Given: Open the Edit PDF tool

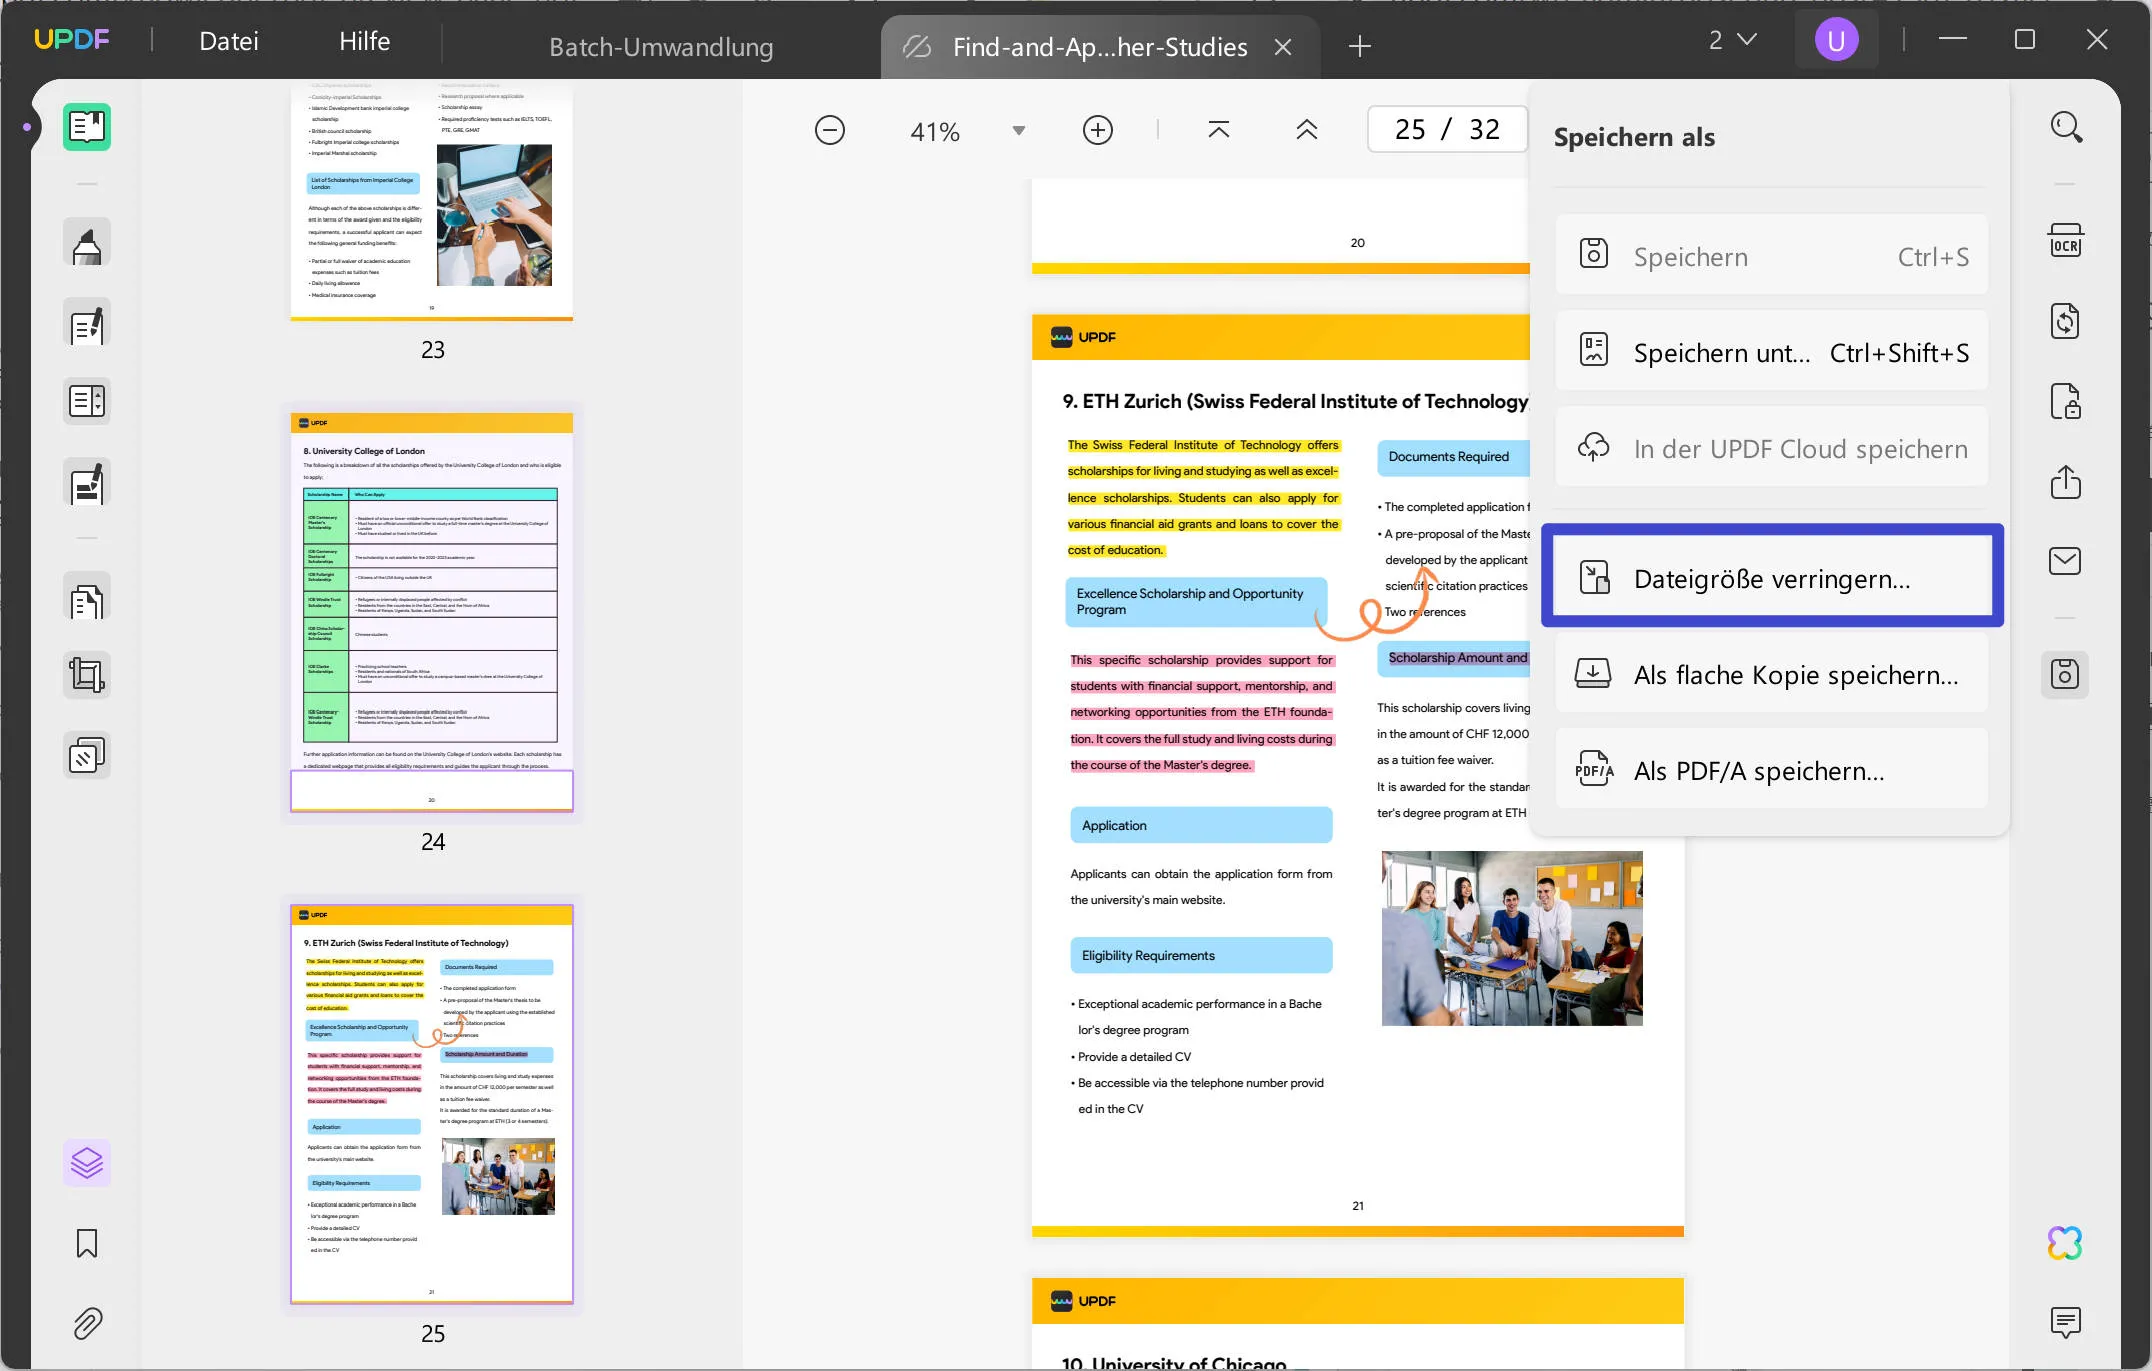Looking at the screenshot, I should 87,323.
